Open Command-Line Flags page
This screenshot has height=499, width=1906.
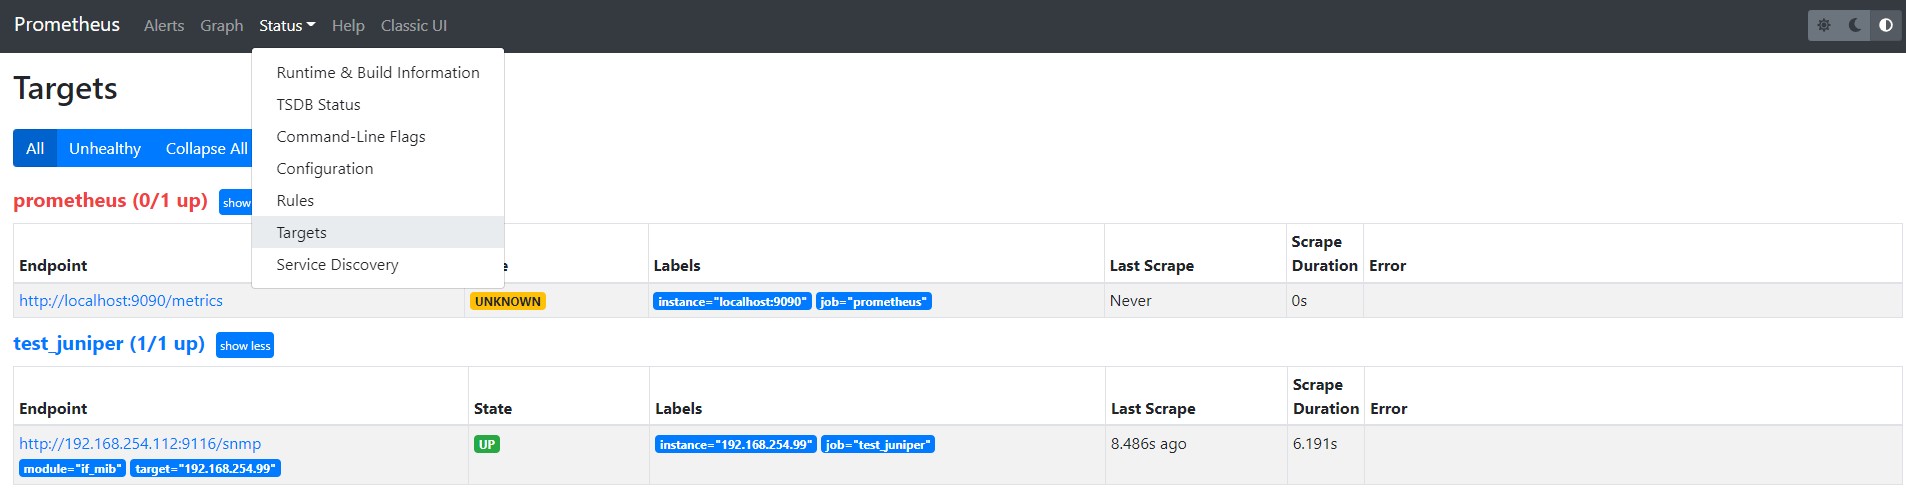pyautogui.click(x=350, y=136)
